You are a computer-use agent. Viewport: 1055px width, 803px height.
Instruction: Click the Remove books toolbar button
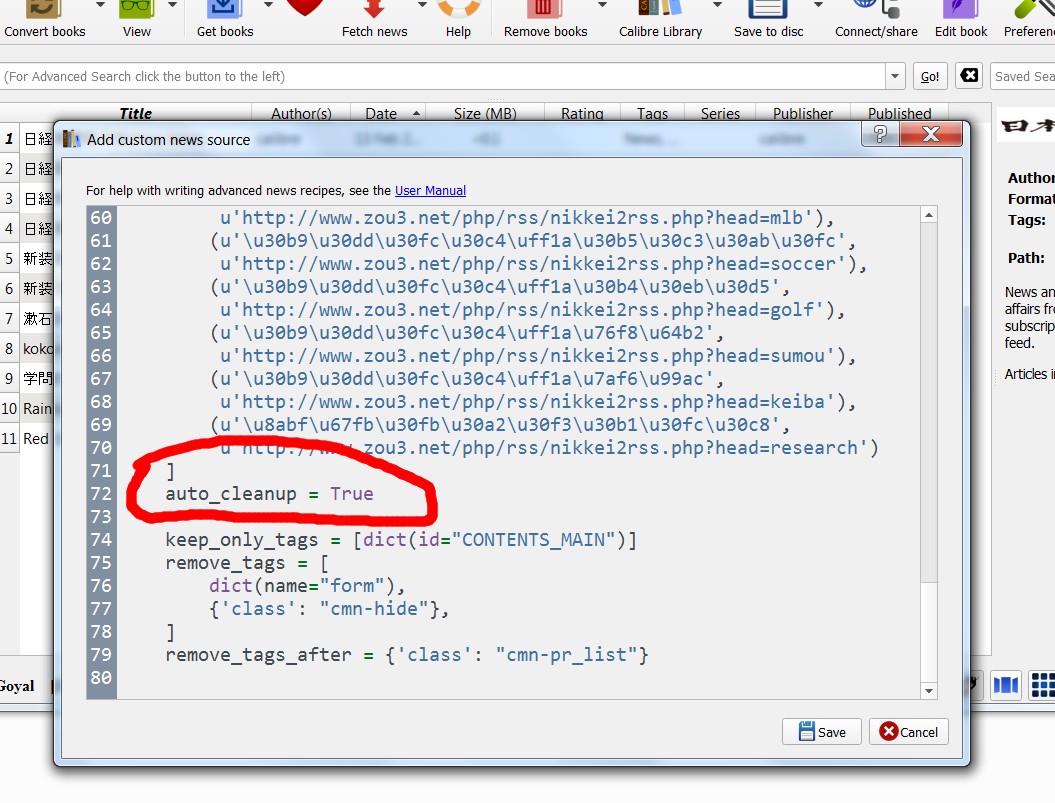(545, 20)
